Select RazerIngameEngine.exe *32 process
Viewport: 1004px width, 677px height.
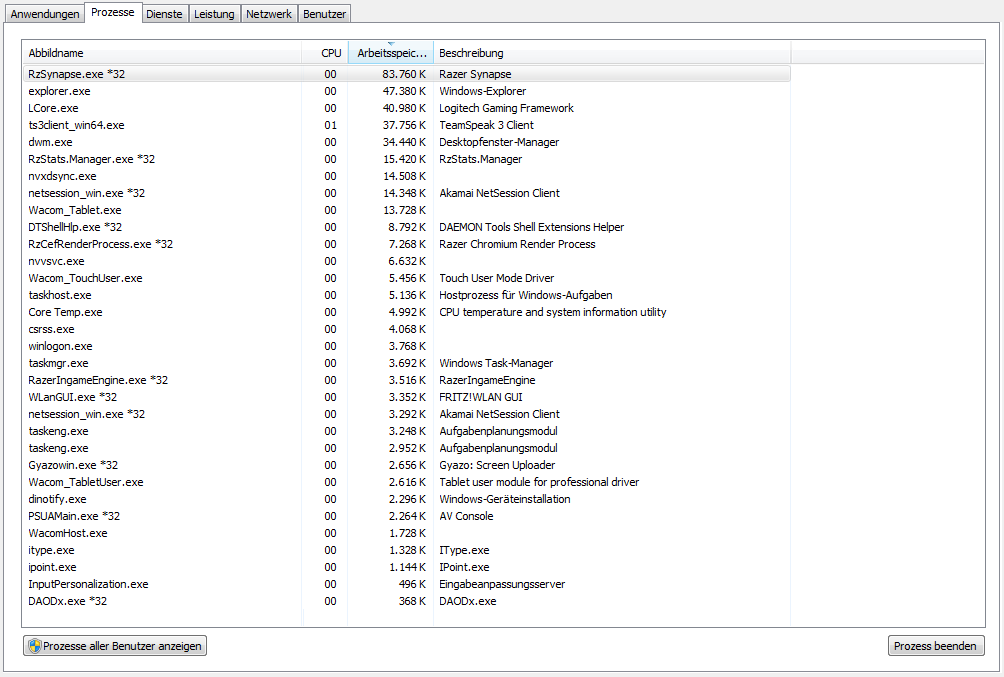(407, 380)
